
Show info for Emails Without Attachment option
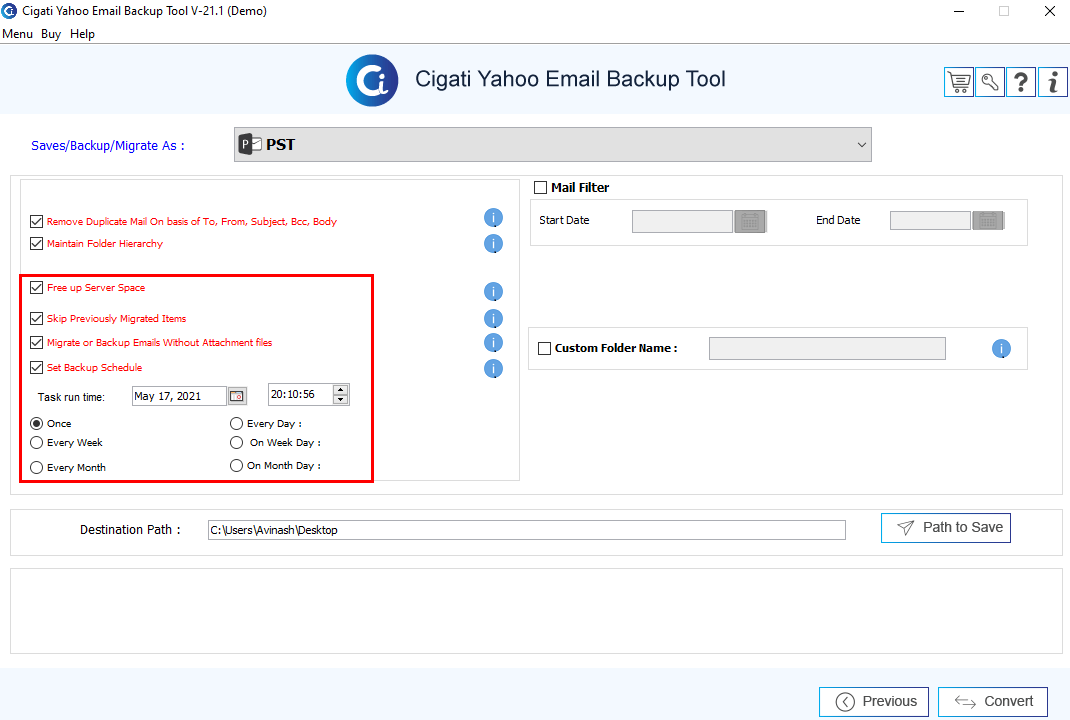point(493,343)
